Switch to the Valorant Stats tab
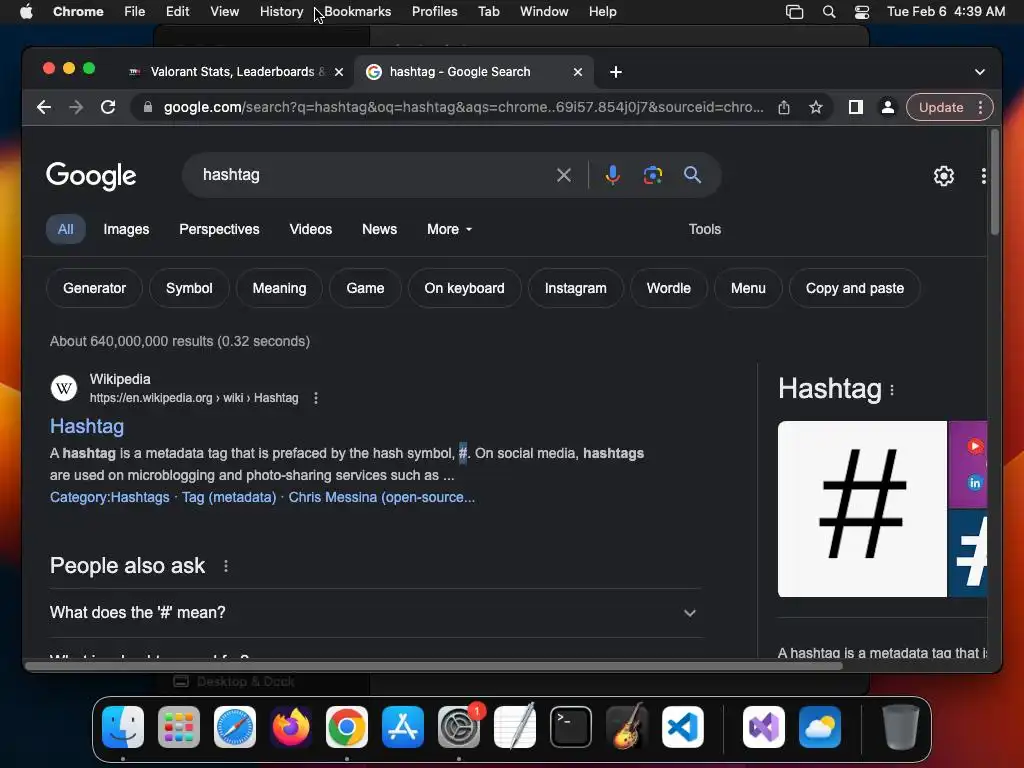The height and width of the screenshot is (768, 1024). (x=232, y=72)
